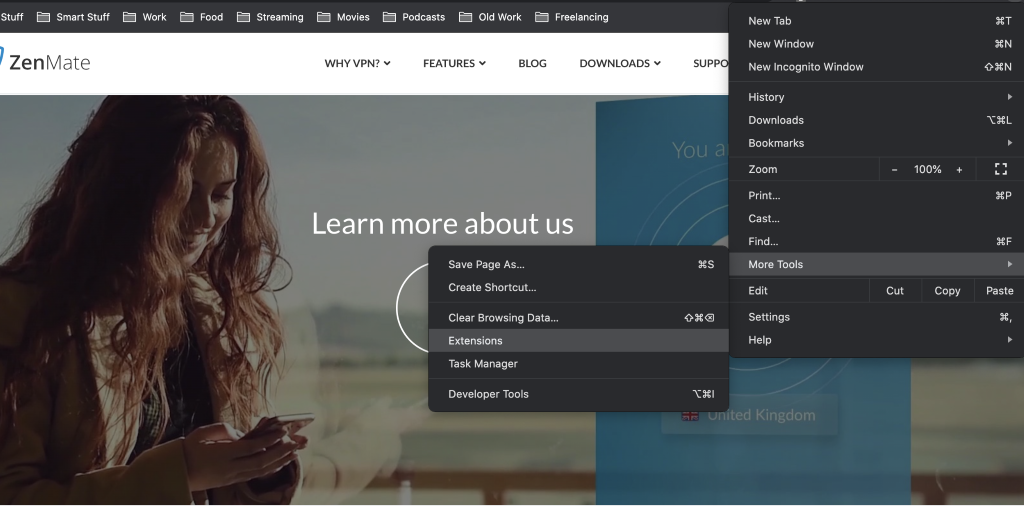The height and width of the screenshot is (506, 1024).
Task: Open the Downloads menu item
Action: 876,120
